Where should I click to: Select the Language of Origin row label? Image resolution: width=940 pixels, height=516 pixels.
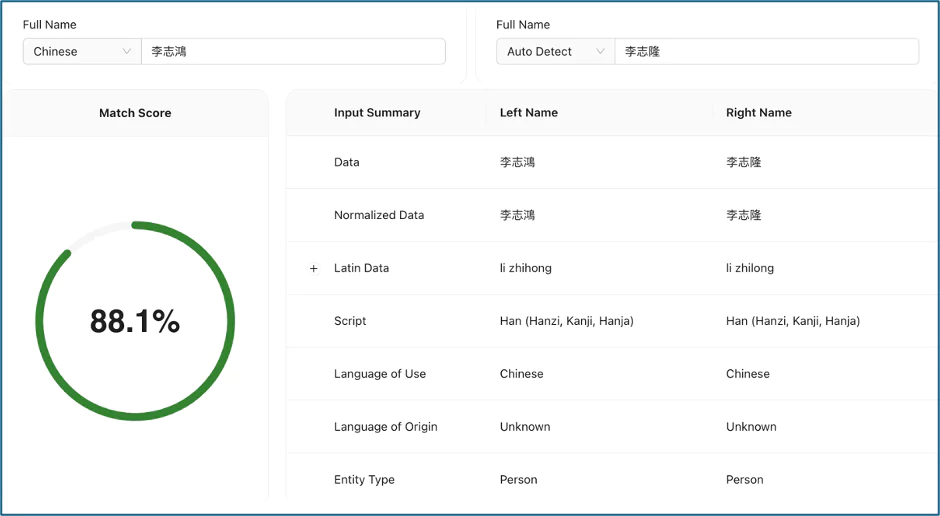click(385, 427)
